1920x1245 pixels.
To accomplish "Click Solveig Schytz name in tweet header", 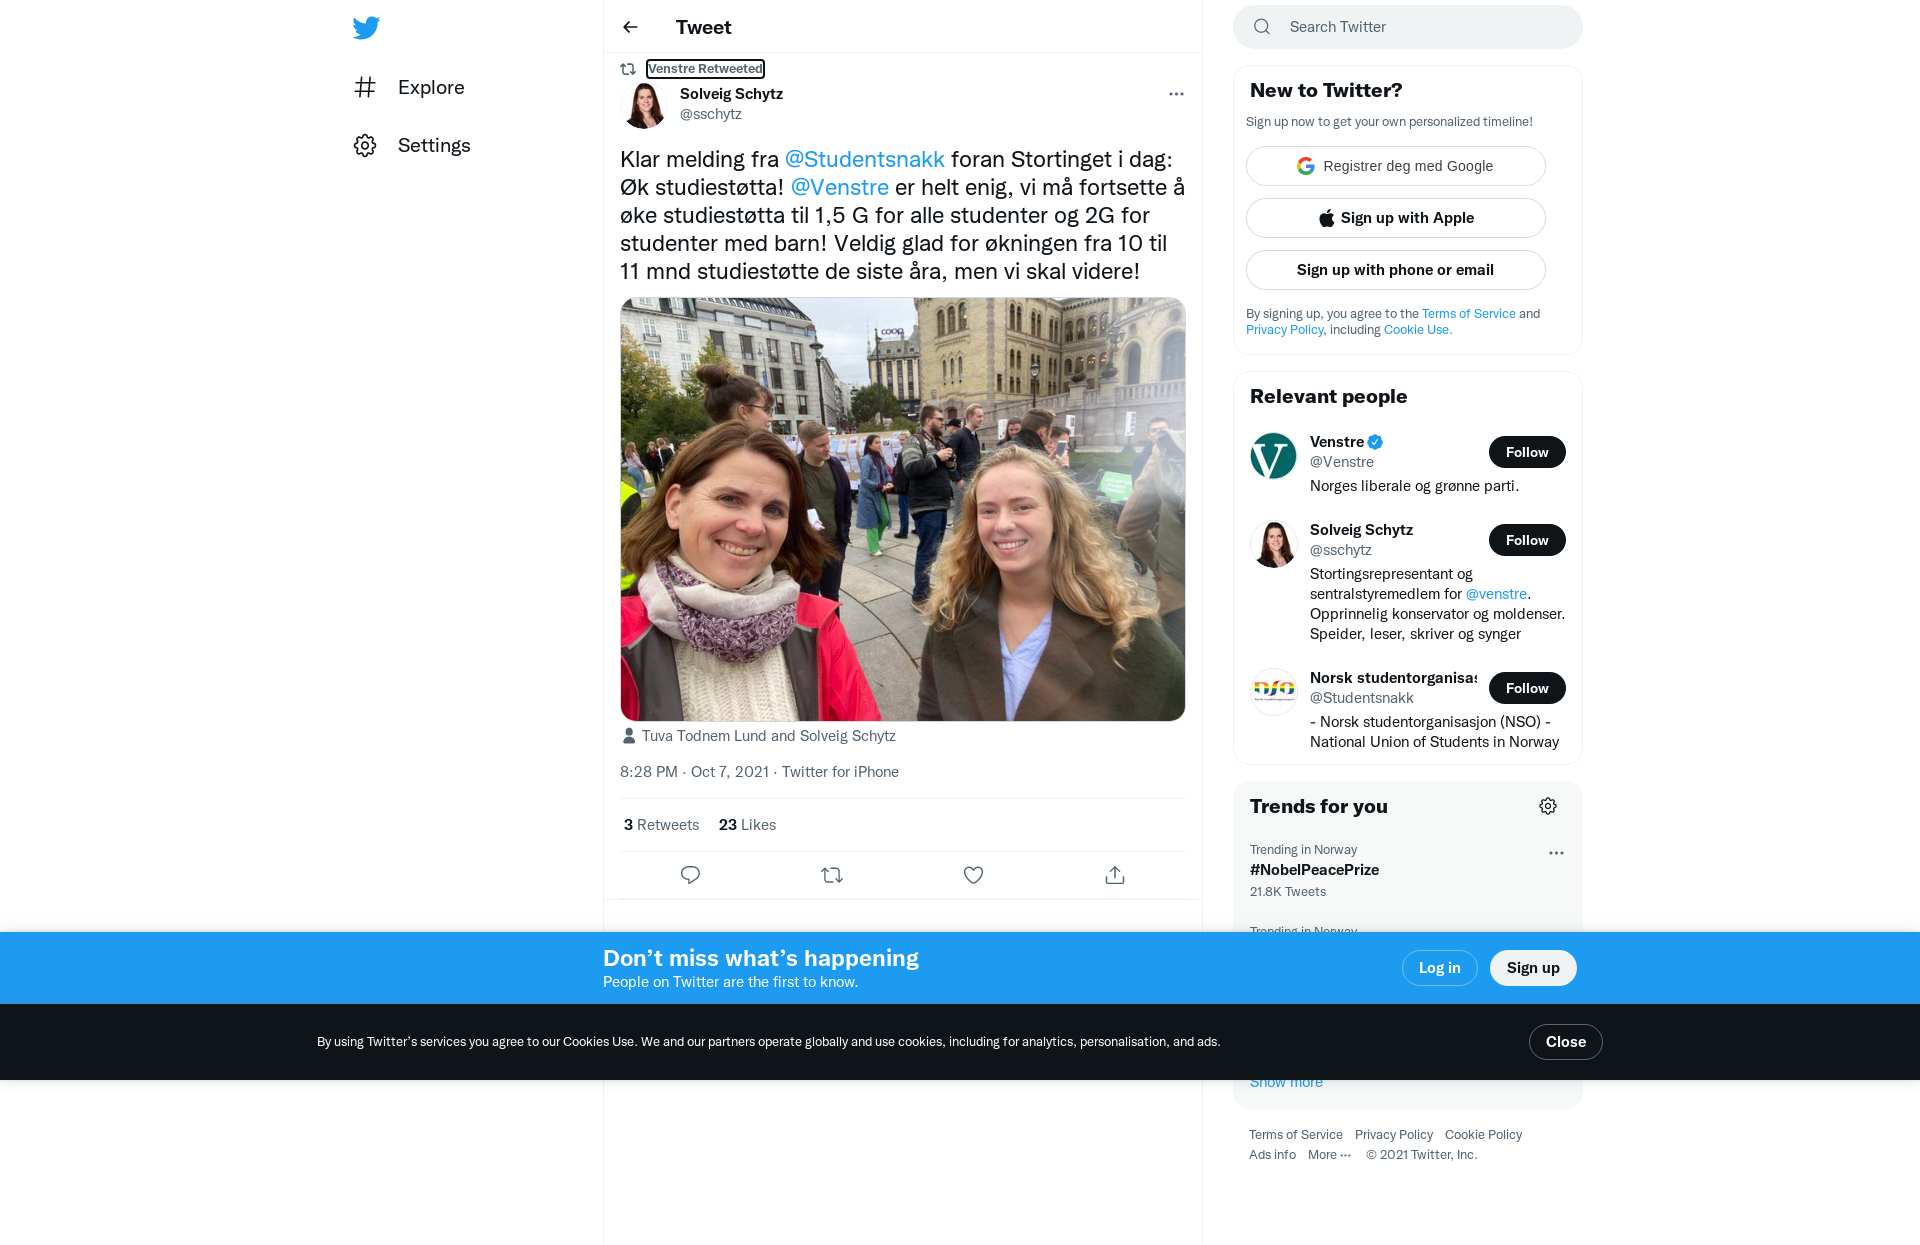I will coord(731,94).
